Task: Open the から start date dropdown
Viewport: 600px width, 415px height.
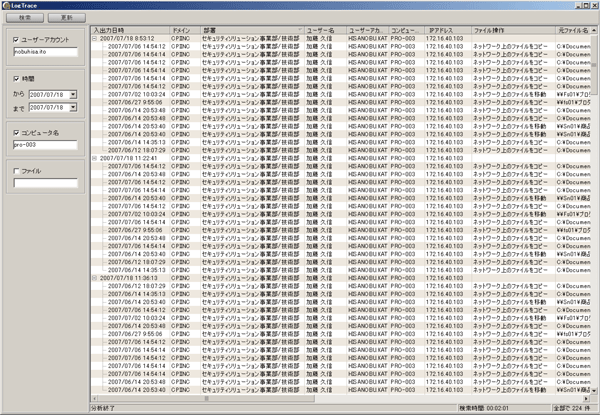Action: click(x=73, y=93)
